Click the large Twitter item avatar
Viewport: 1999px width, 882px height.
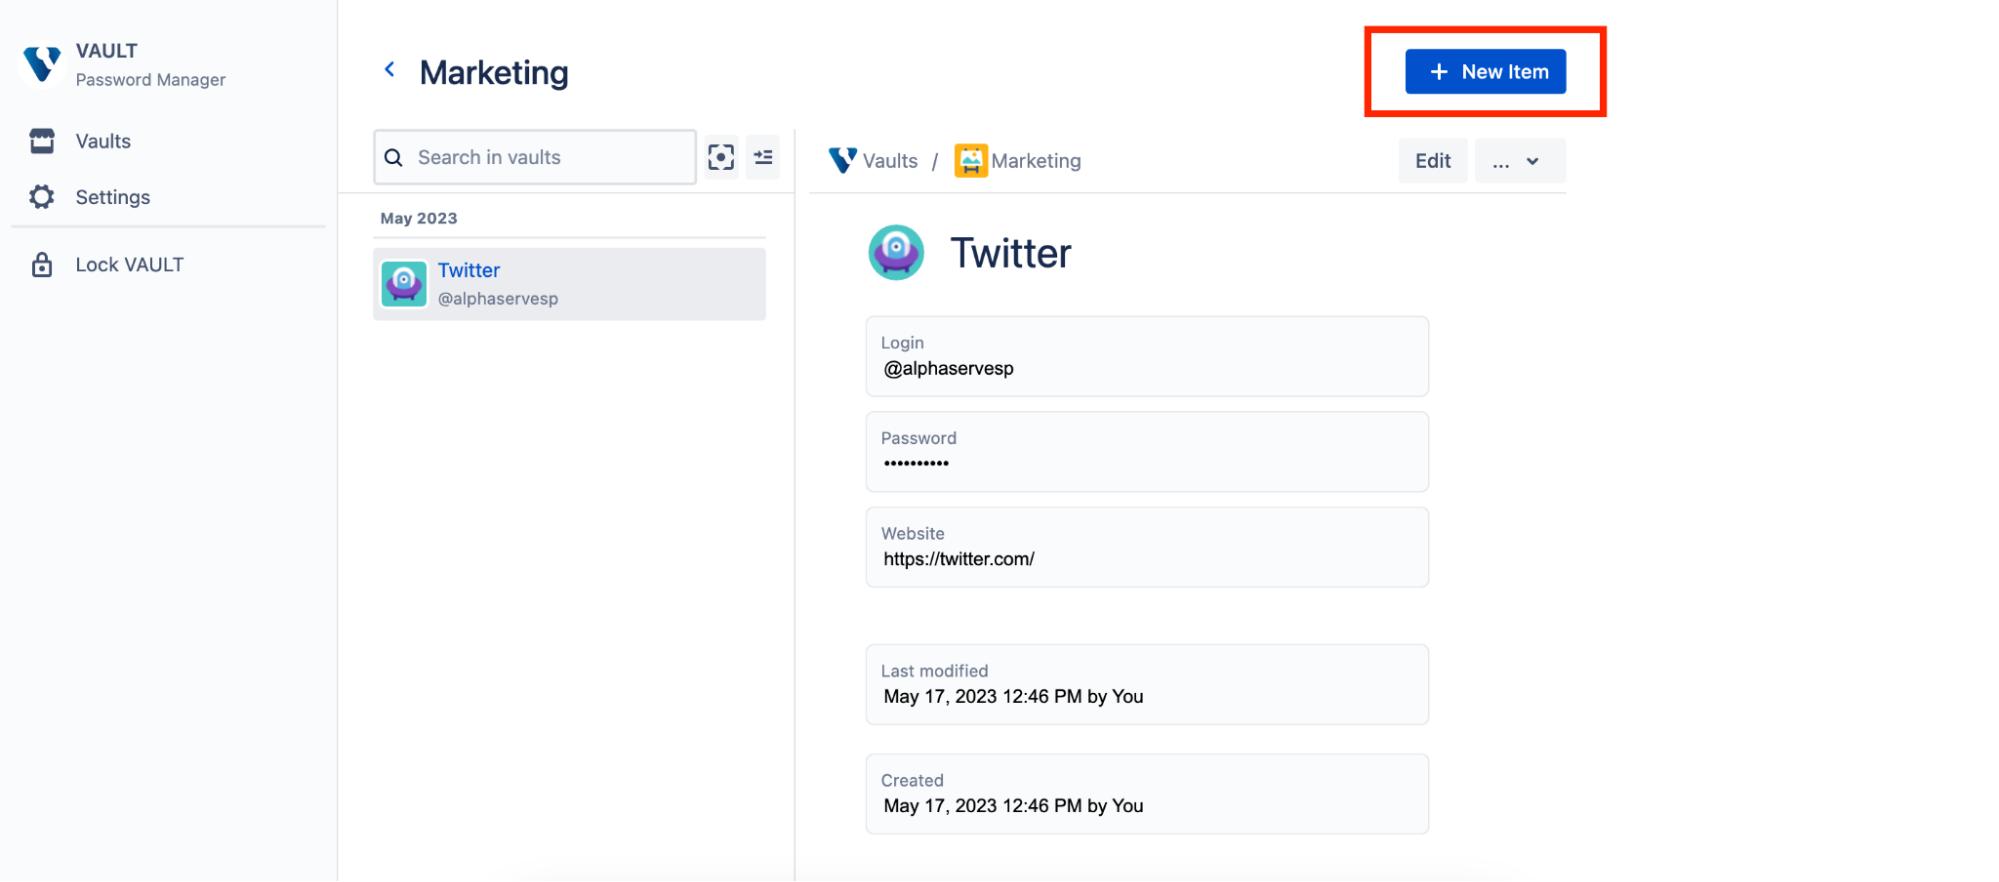click(x=896, y=252)
